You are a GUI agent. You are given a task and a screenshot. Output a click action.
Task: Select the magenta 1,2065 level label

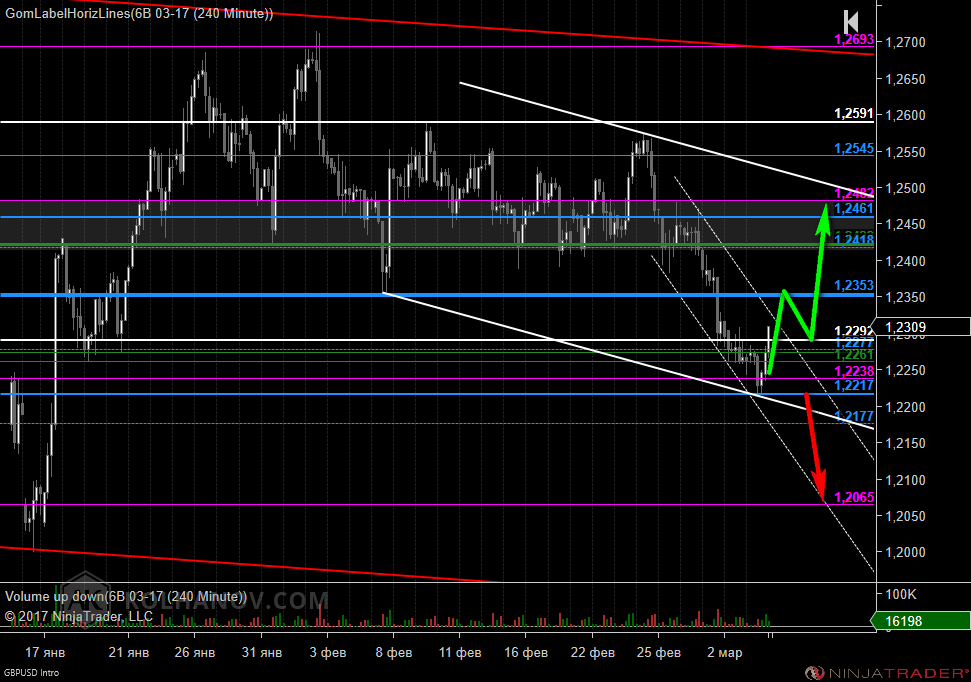[854, 497]
